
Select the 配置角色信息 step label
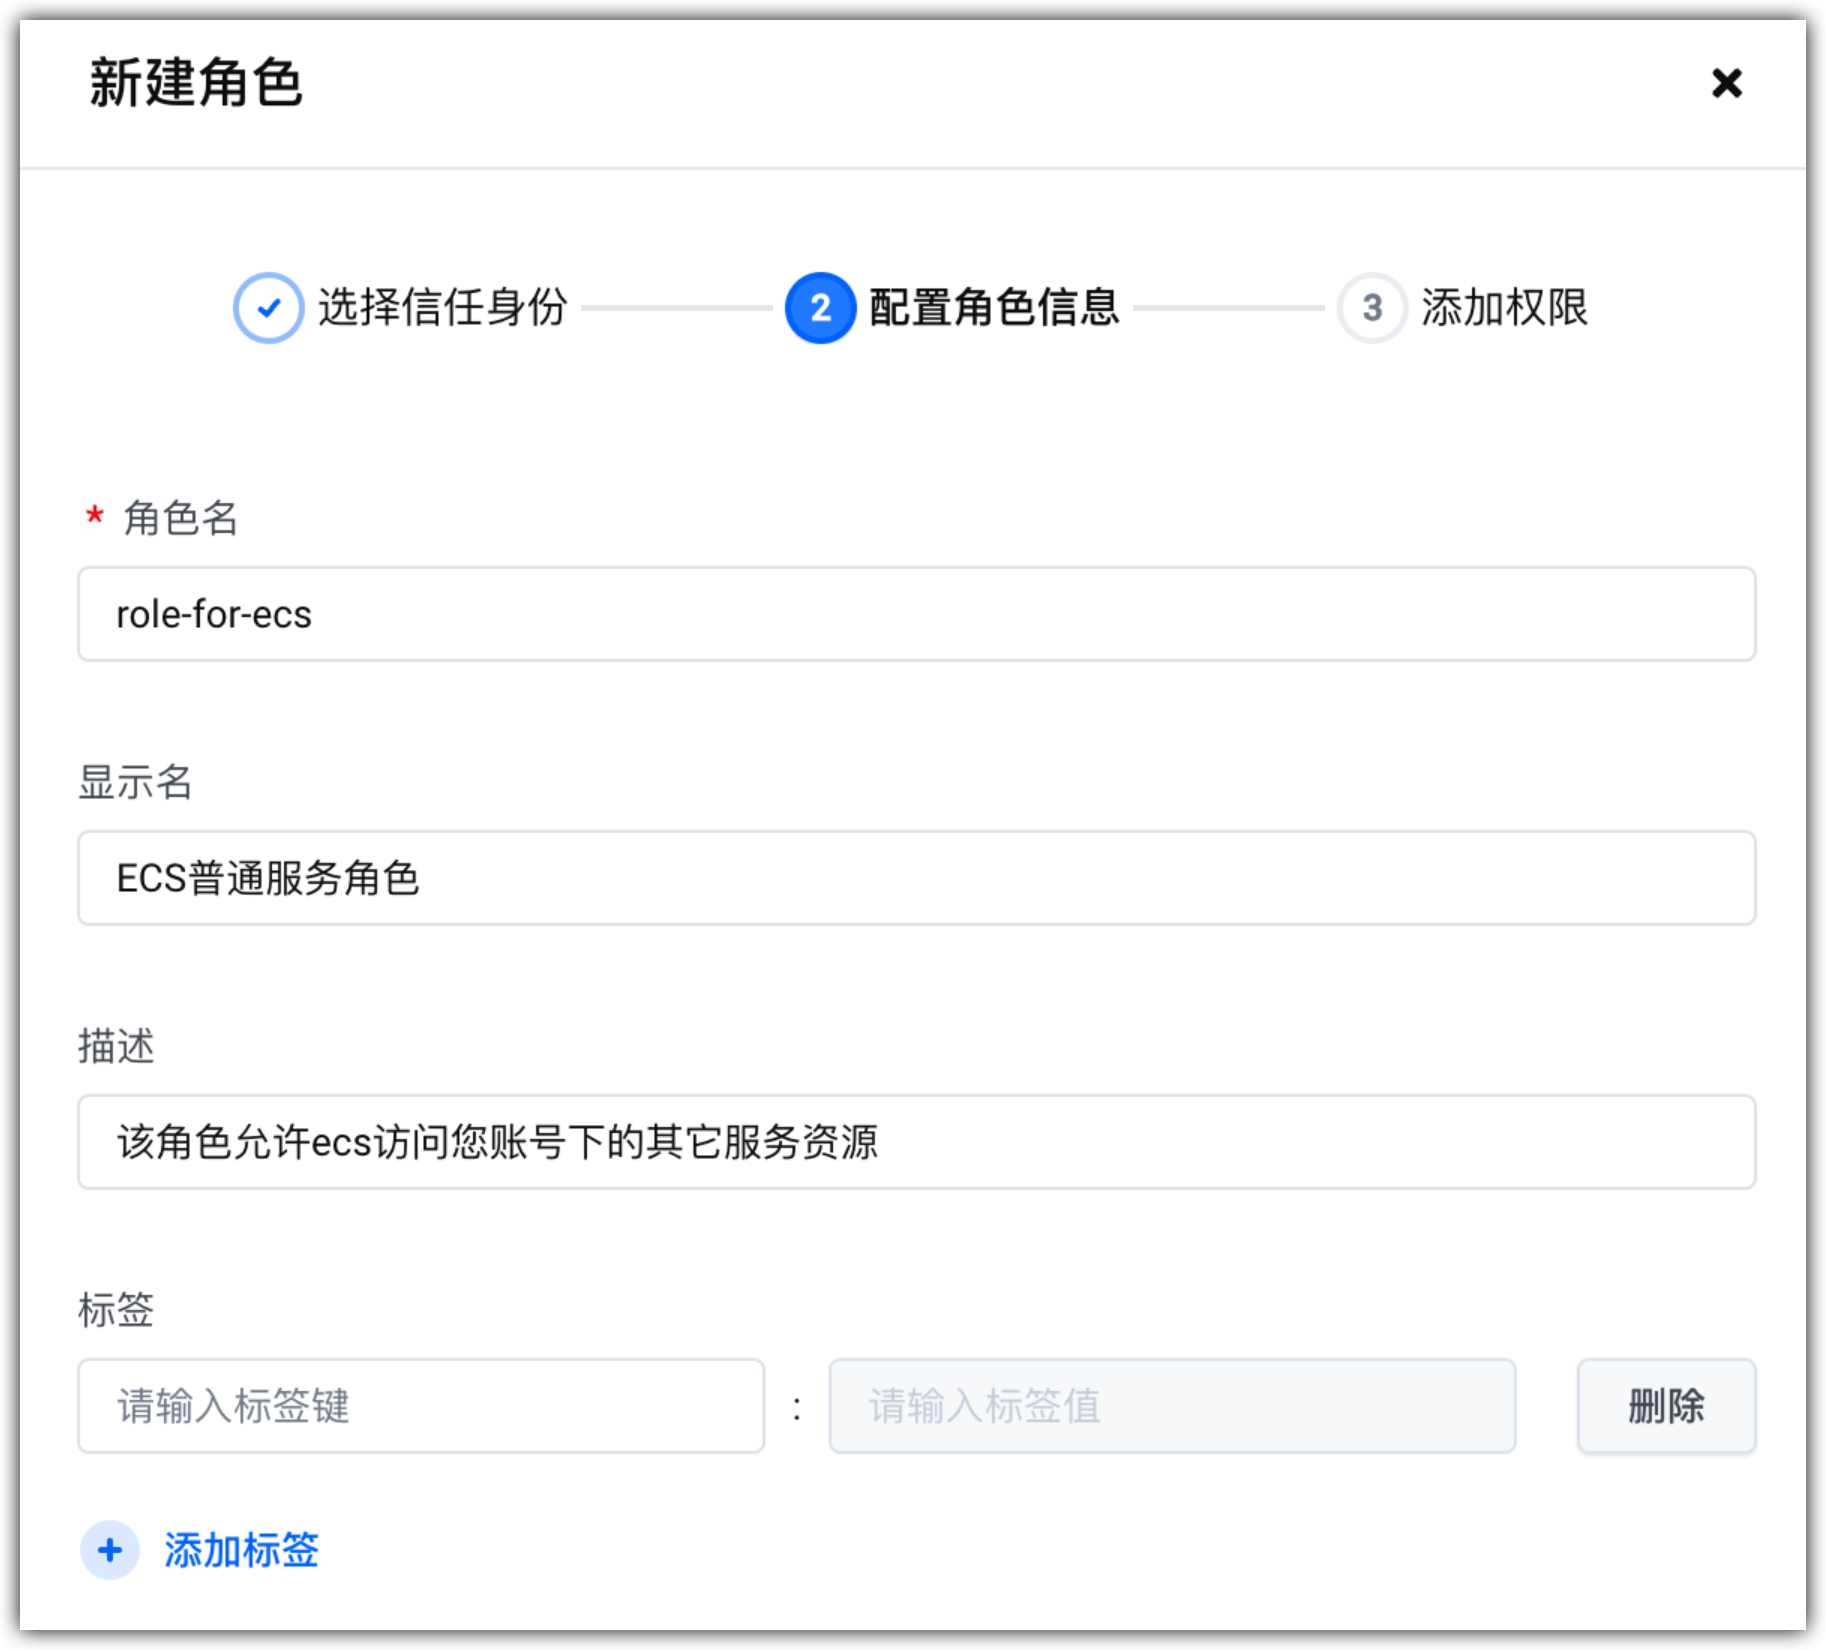coord(995,308)
